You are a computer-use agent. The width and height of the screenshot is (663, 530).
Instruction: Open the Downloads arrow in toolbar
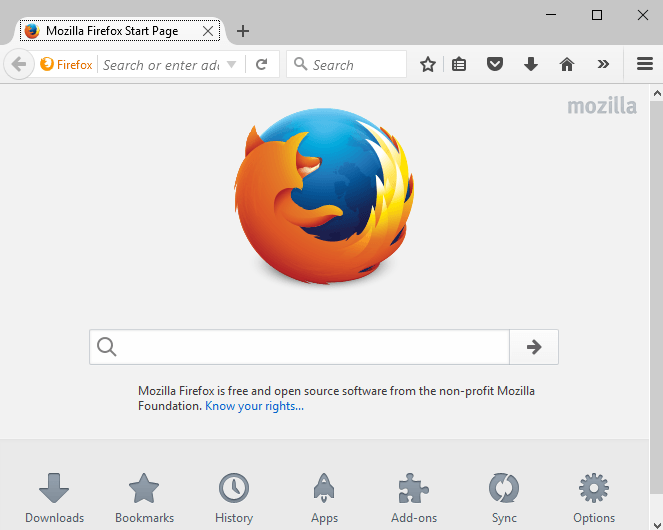click(x=531, y=64)
